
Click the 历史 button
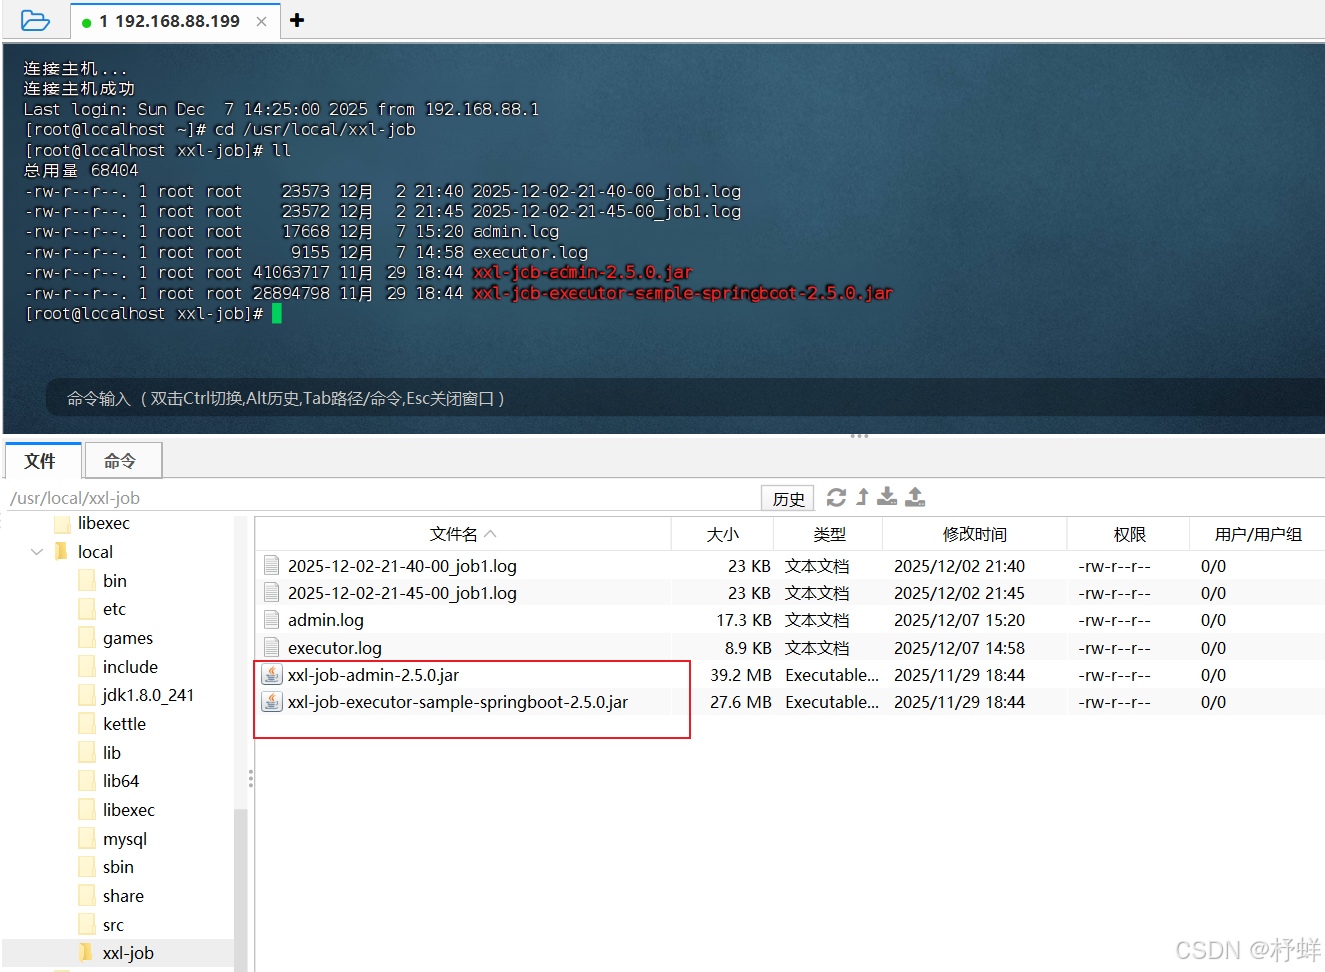pyautogui.click(x=788, y=498)
